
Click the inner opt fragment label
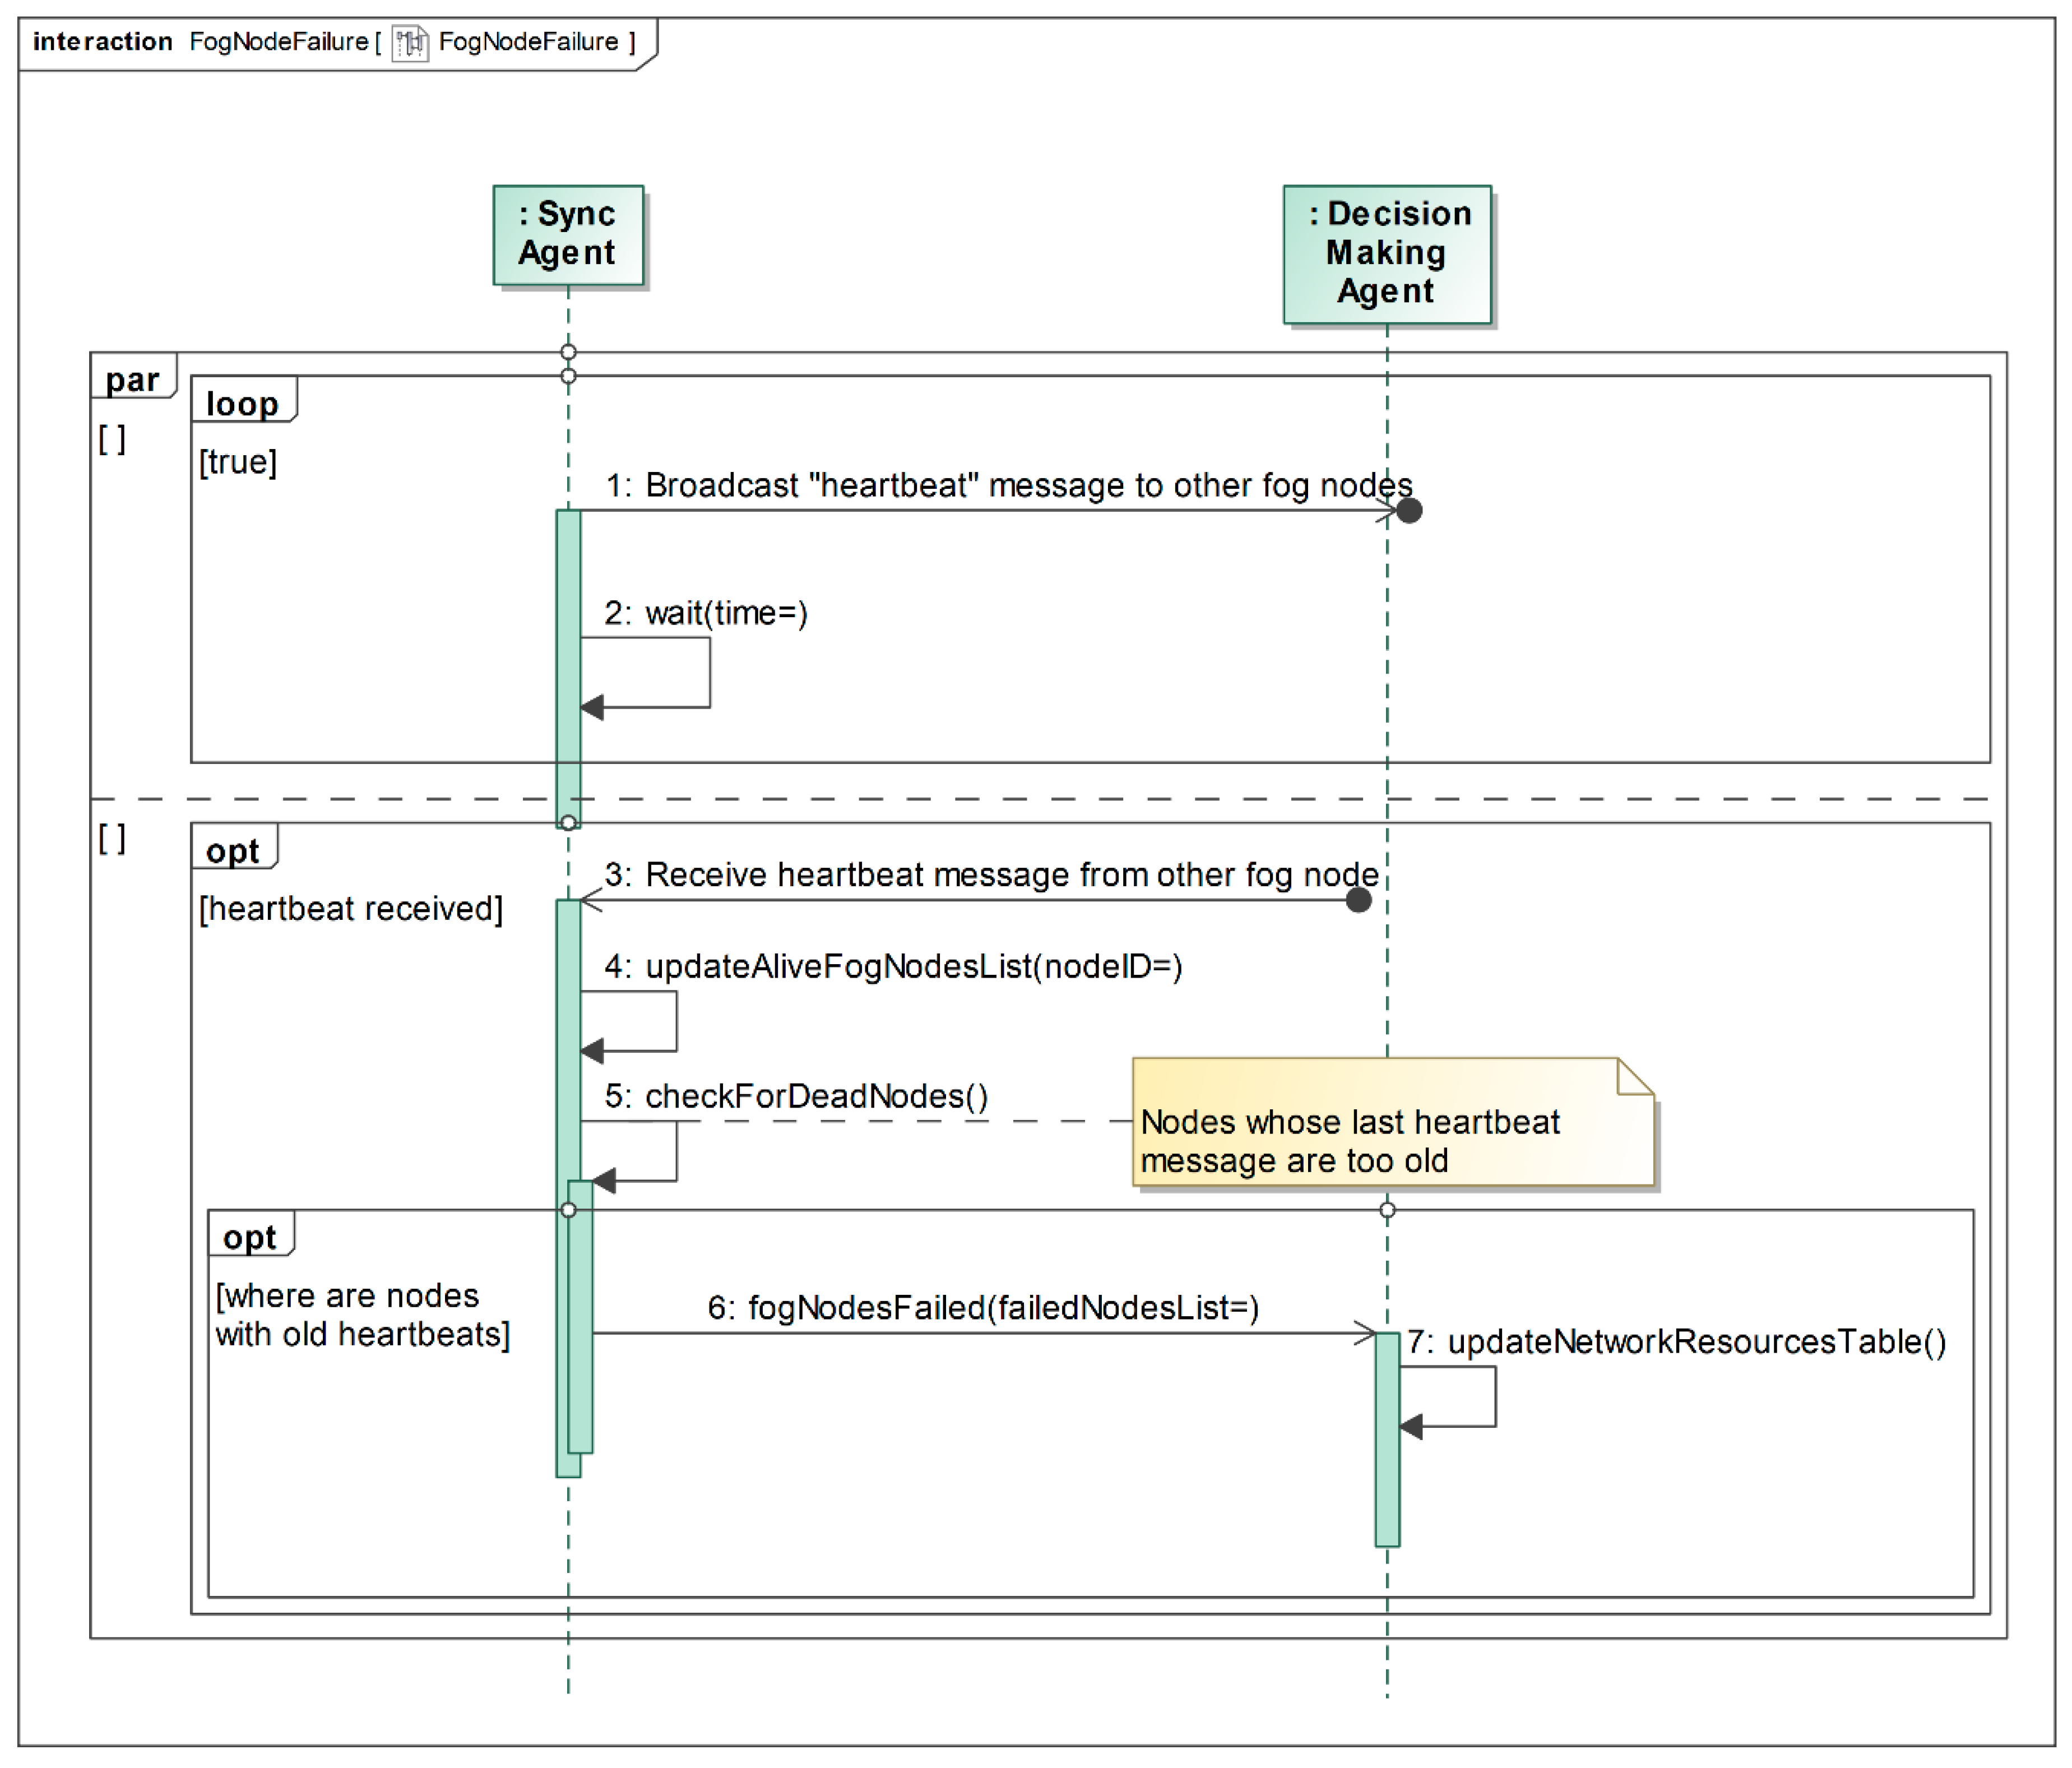250,1238
